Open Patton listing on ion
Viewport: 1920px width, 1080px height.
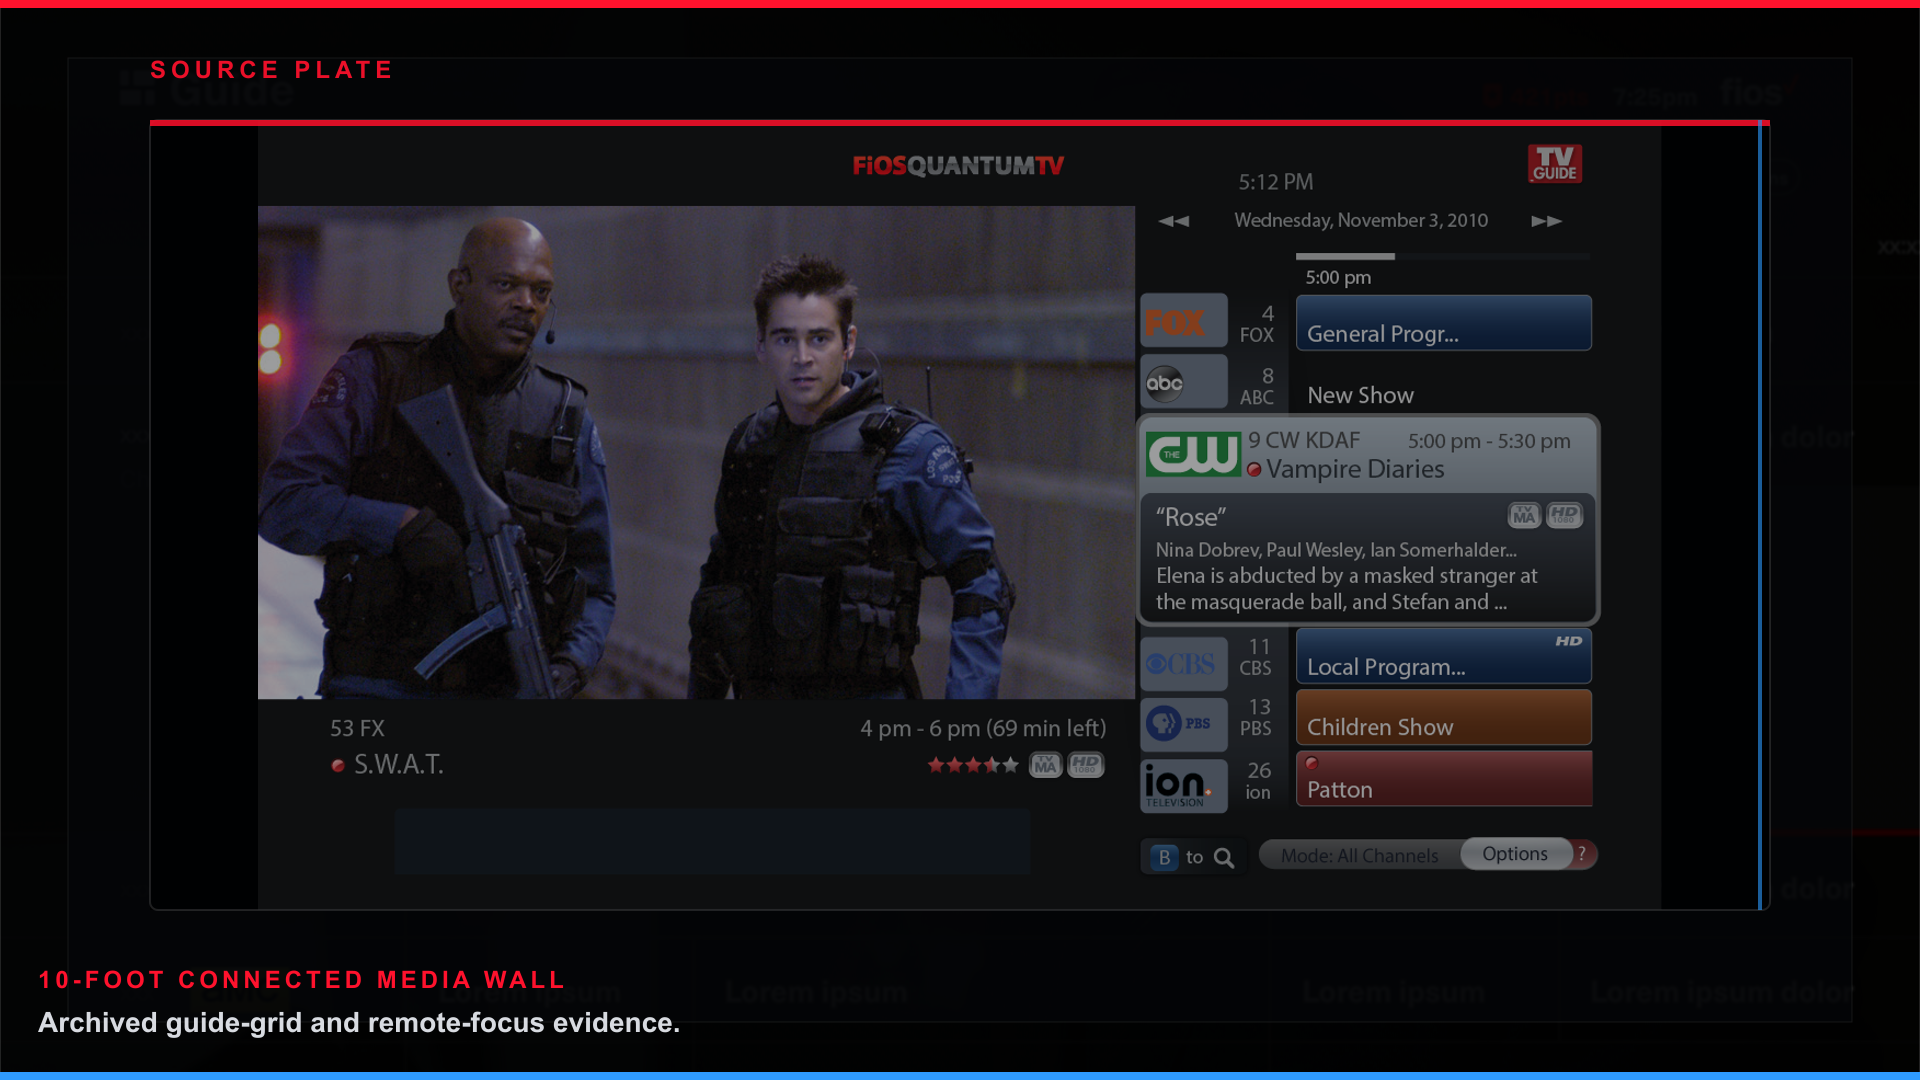point(1444,778)
